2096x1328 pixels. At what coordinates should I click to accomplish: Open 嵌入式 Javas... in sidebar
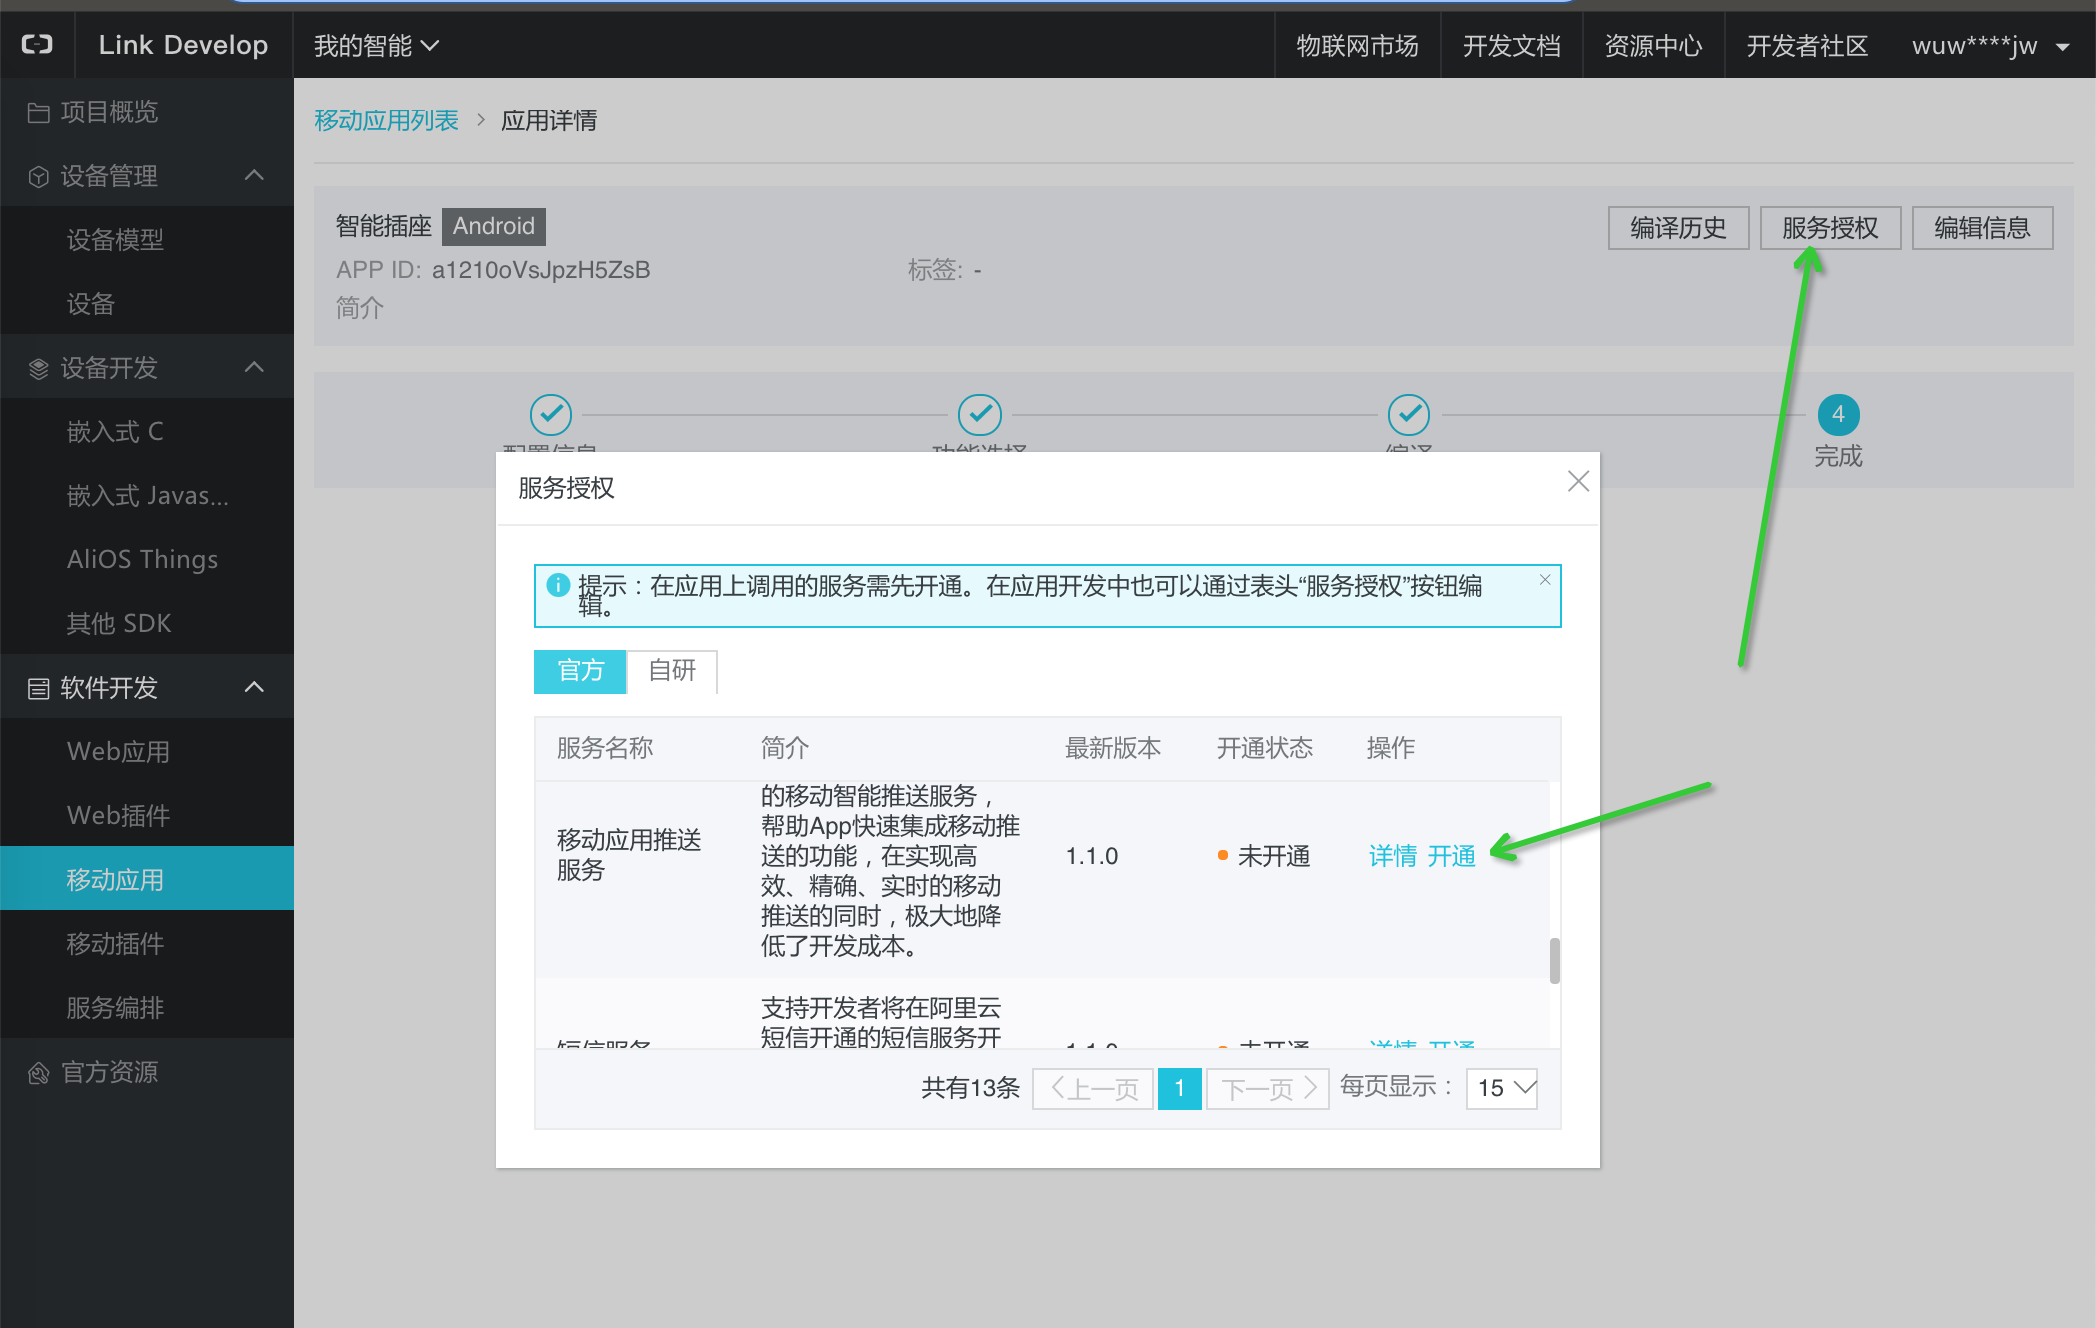[x=147, y=496]
